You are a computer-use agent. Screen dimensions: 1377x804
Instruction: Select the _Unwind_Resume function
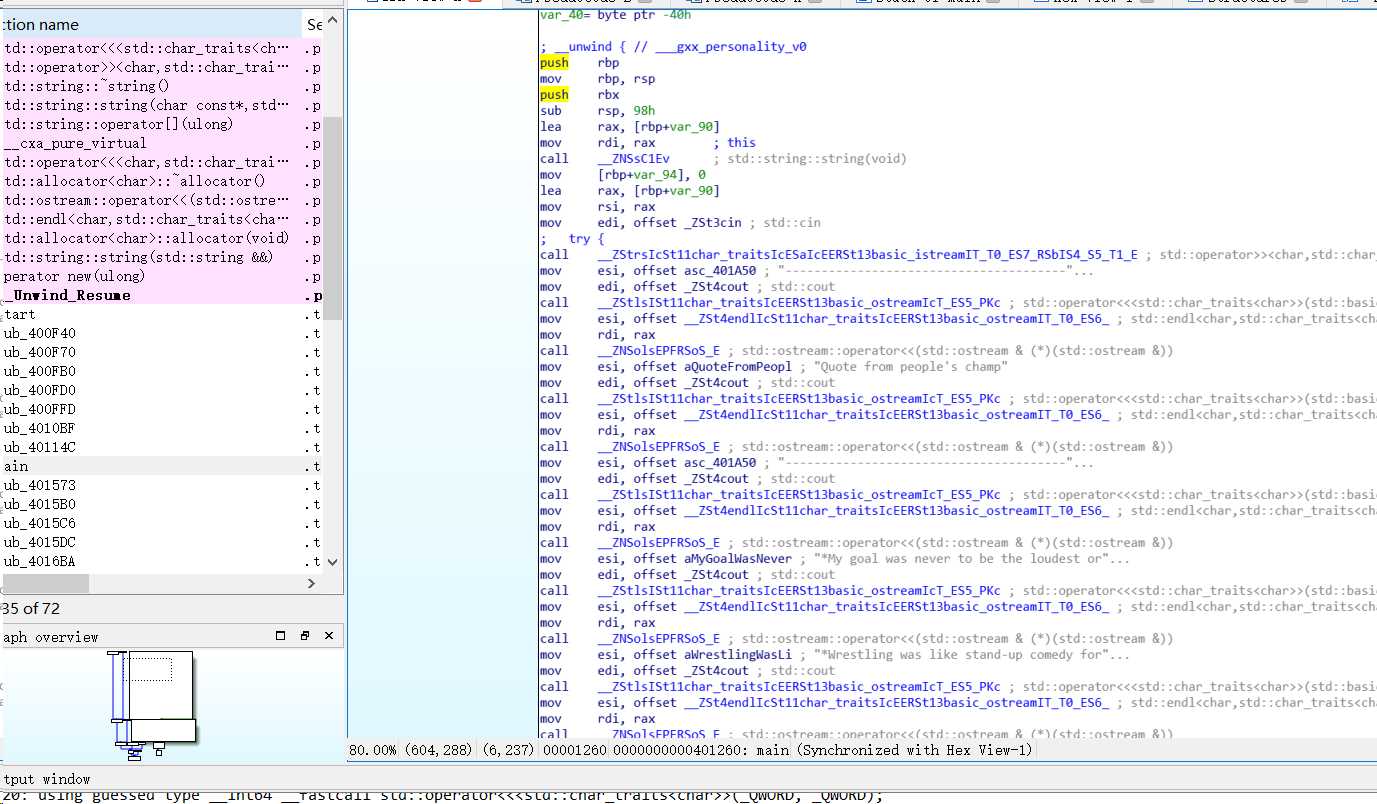[x=162, y=295]
